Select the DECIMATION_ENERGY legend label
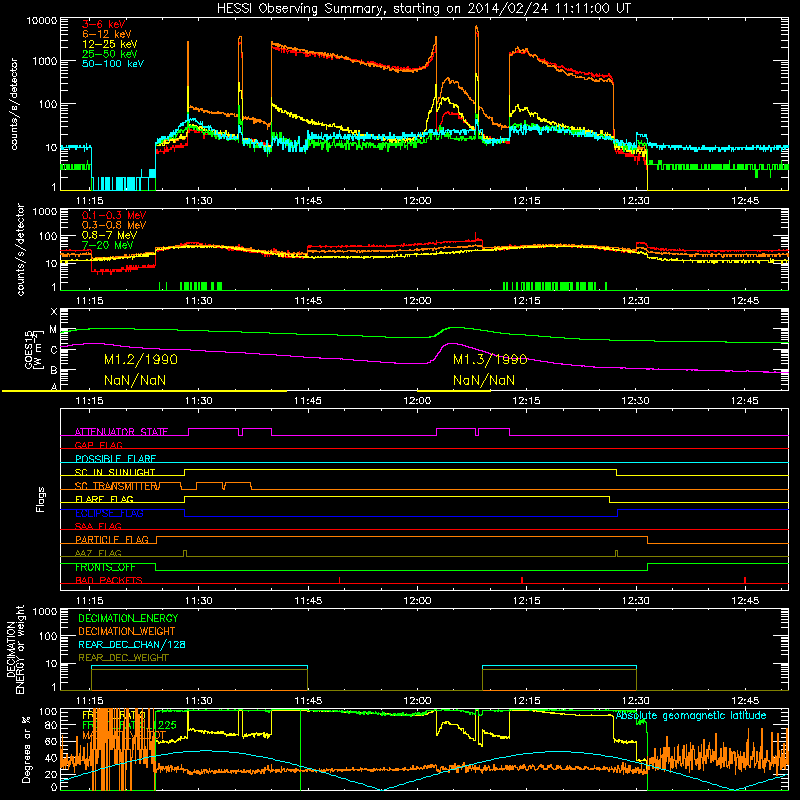This screenshot has width=800, height=800. pos(128,618)
